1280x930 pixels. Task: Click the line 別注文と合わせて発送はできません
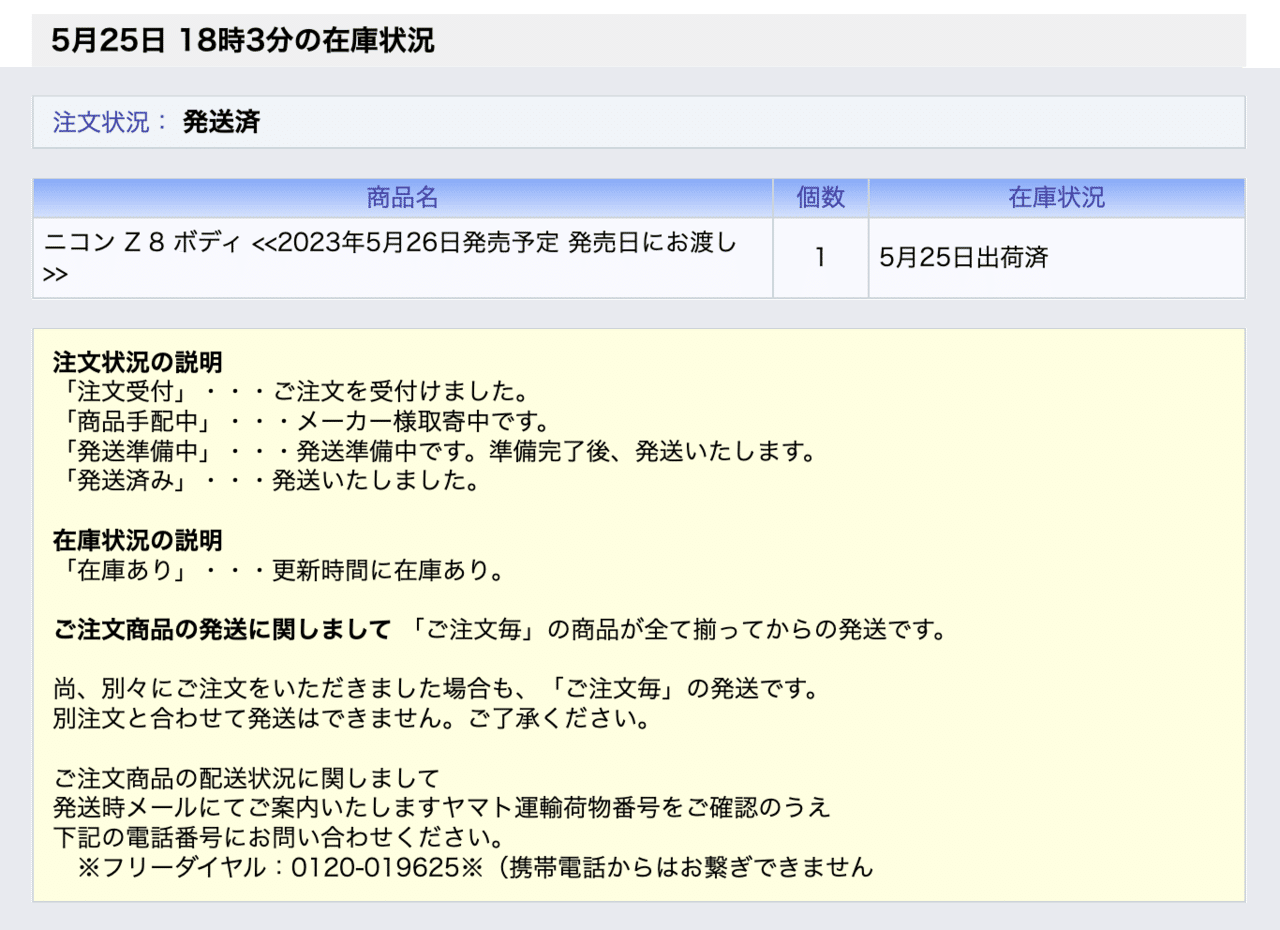(351, 721)
